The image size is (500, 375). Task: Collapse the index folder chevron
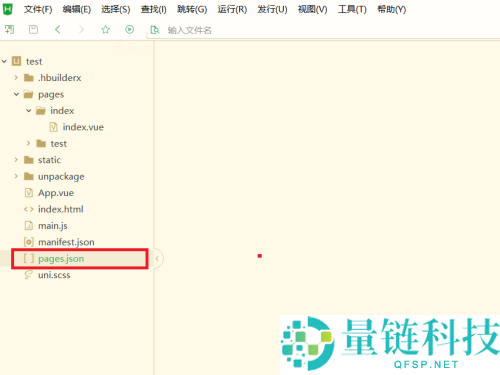coord(29,111)
